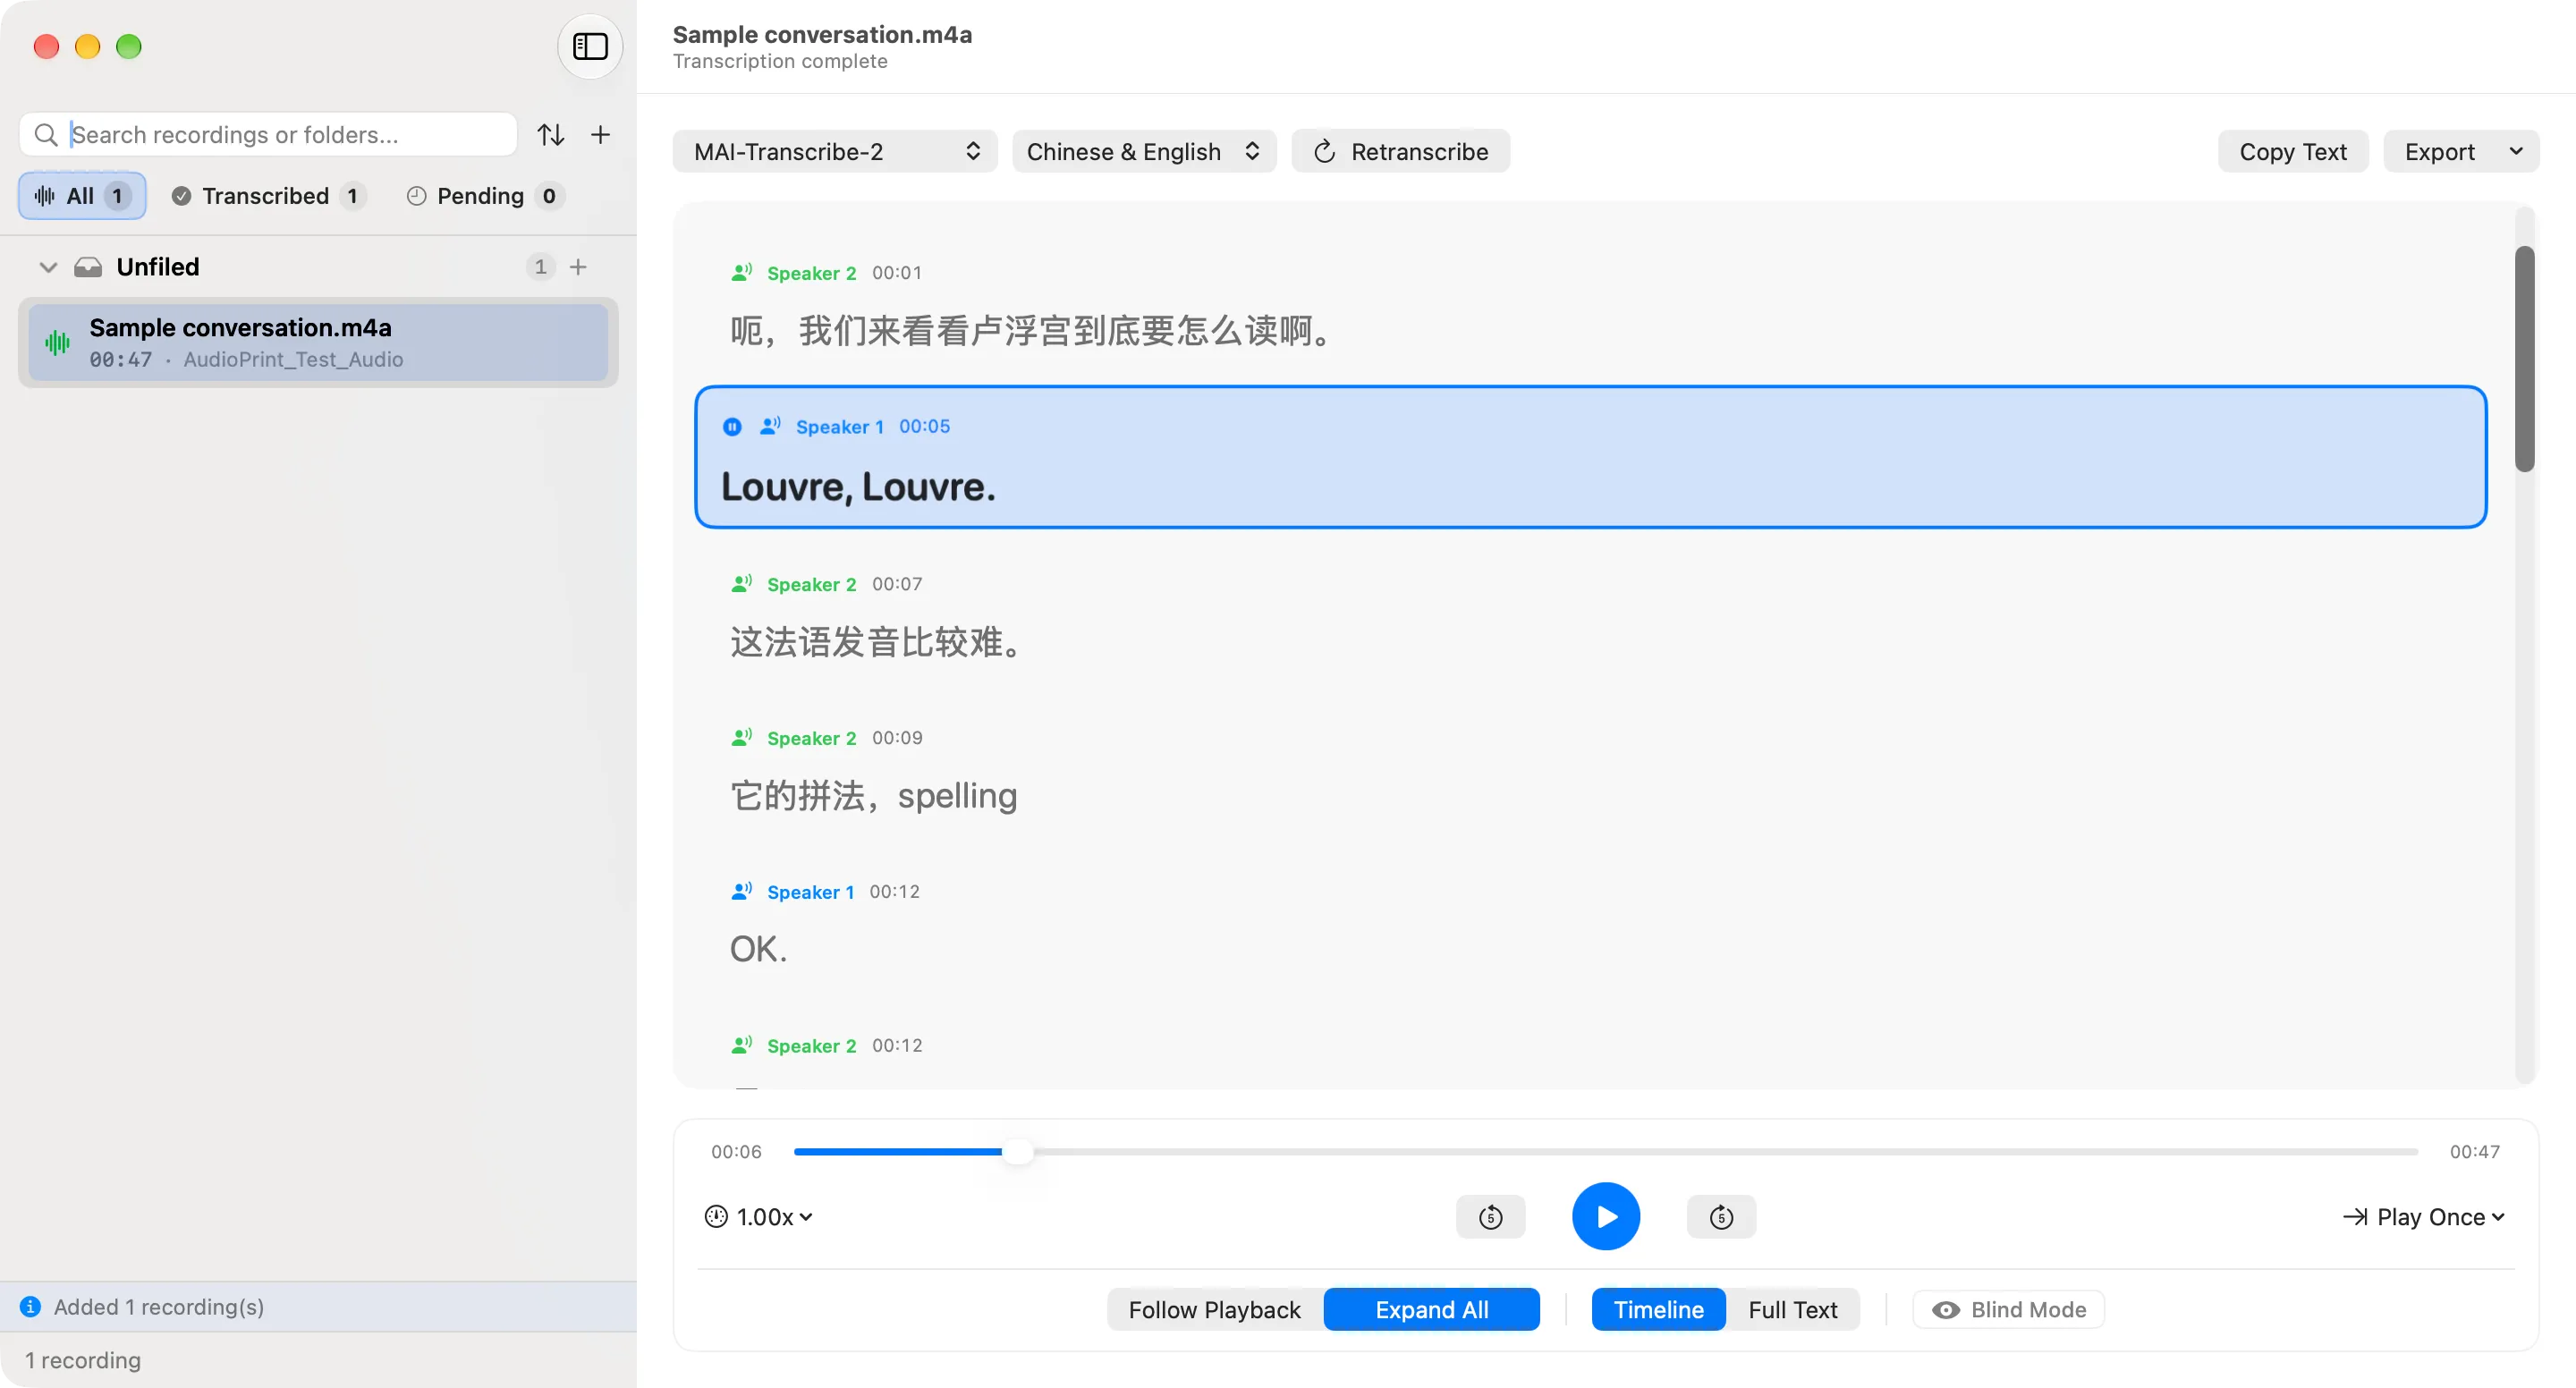Skip back 5 seconds
Screen dimensions: 2576x1388
(x=1490, y=1216)
